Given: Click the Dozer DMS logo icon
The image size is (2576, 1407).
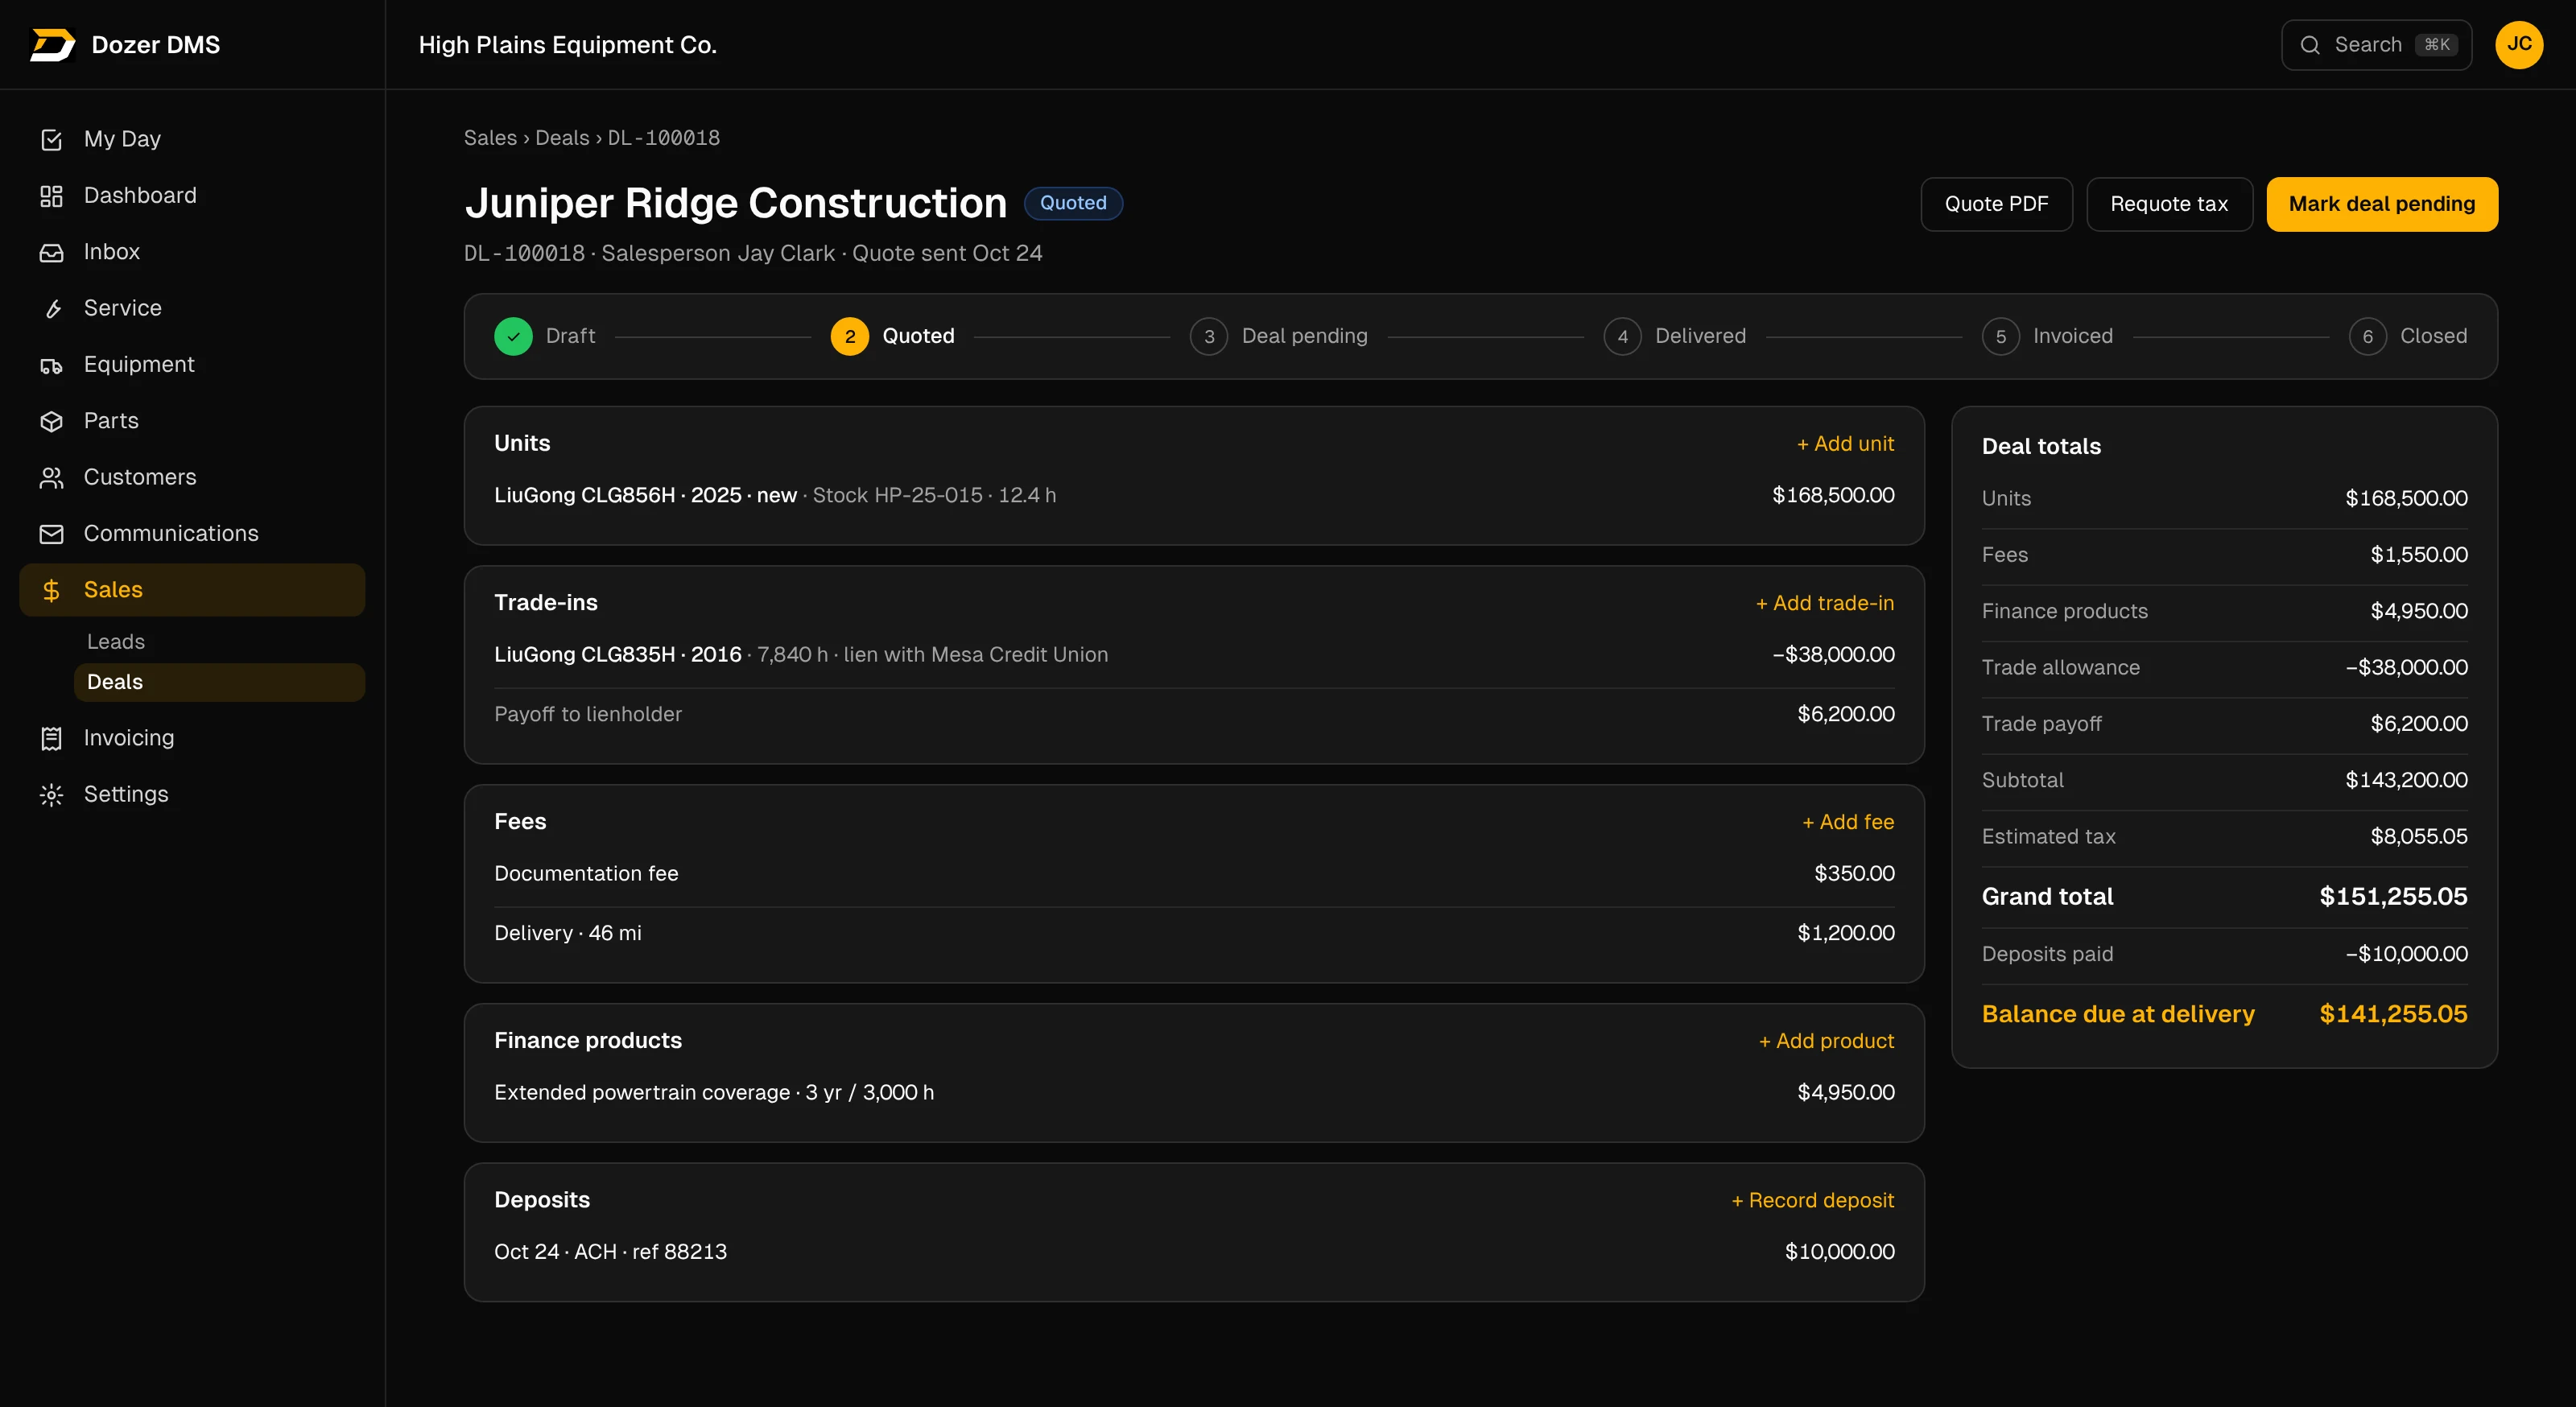Looking at the screenshot, I should click(x=52, y=45).
